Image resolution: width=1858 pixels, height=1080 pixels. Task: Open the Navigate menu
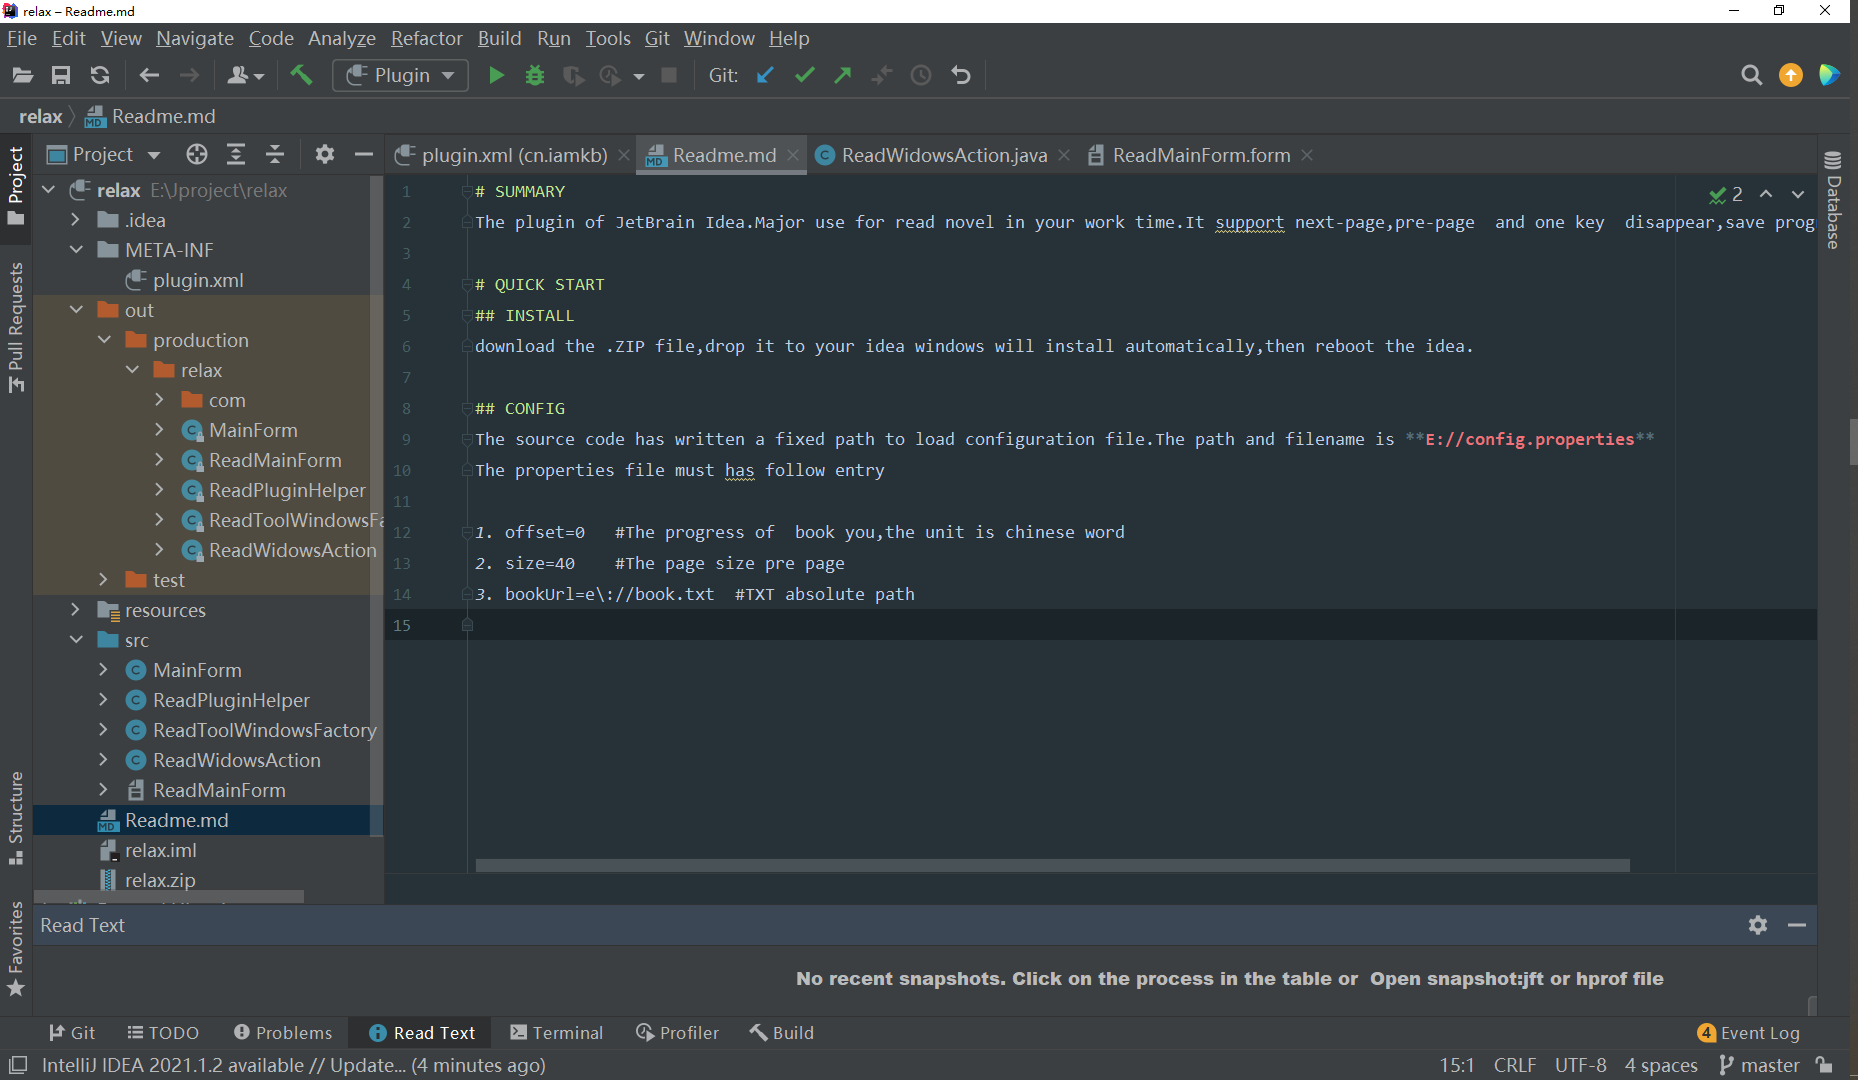(x=195, y=38)
